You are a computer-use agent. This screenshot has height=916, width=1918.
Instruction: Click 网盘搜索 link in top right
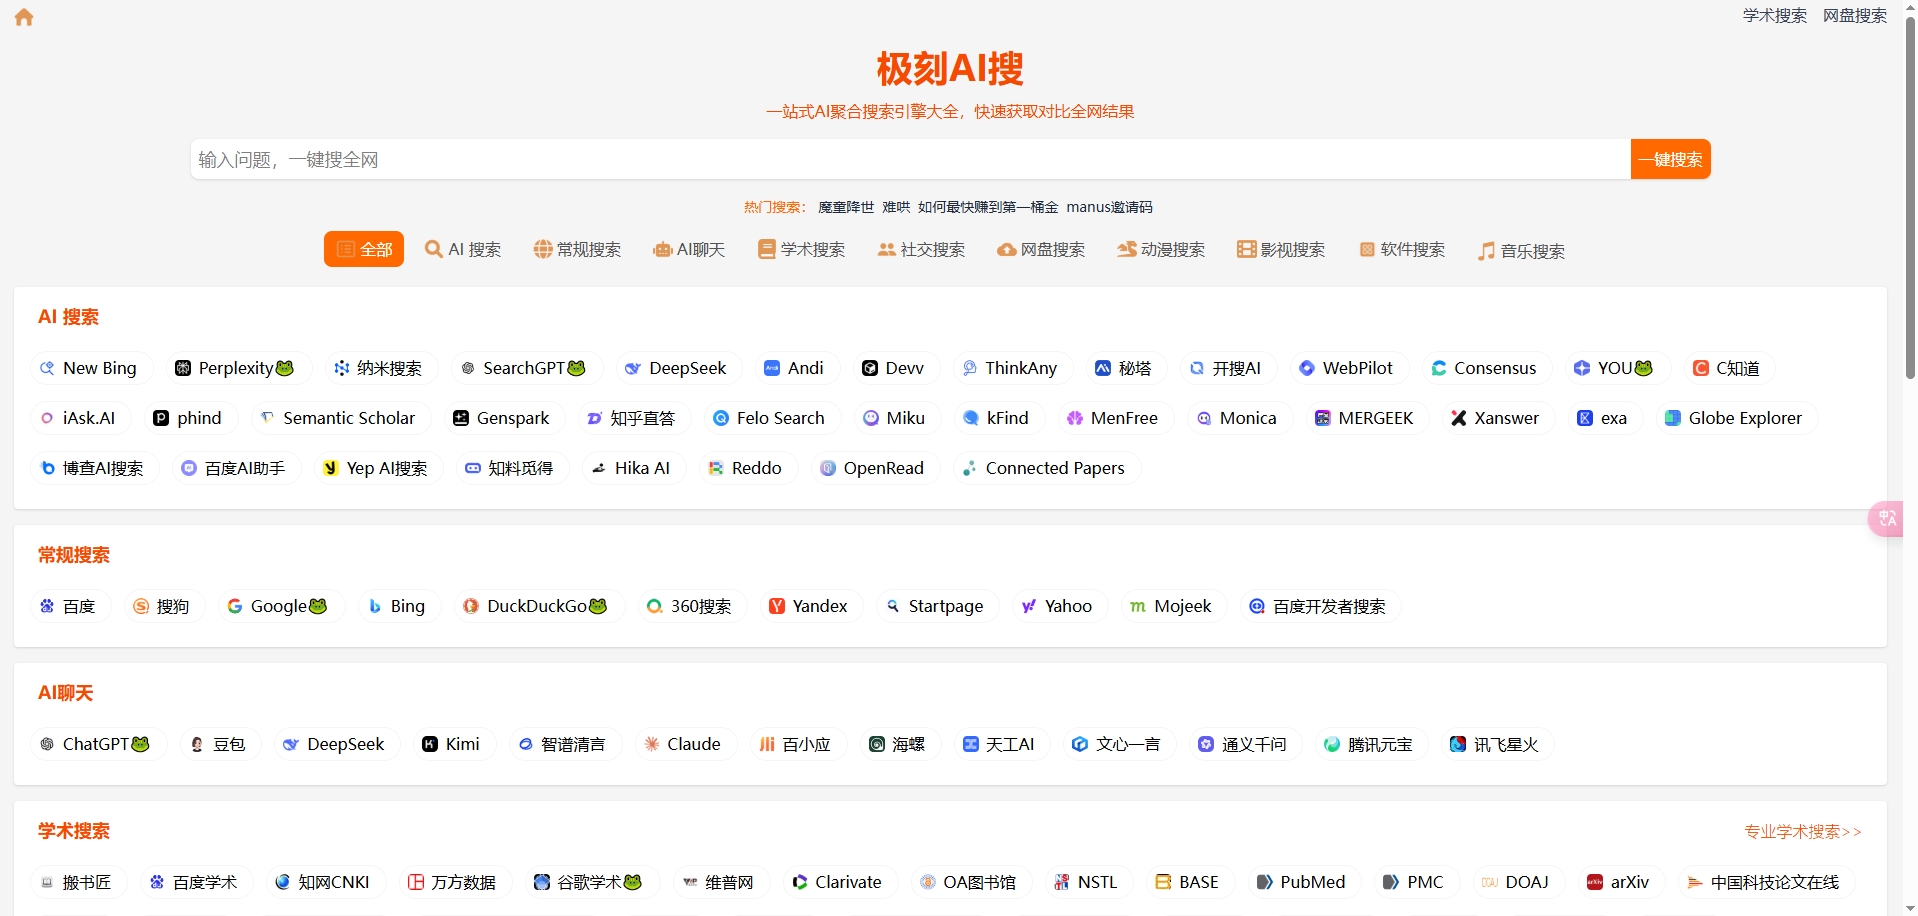(1855, 15)
